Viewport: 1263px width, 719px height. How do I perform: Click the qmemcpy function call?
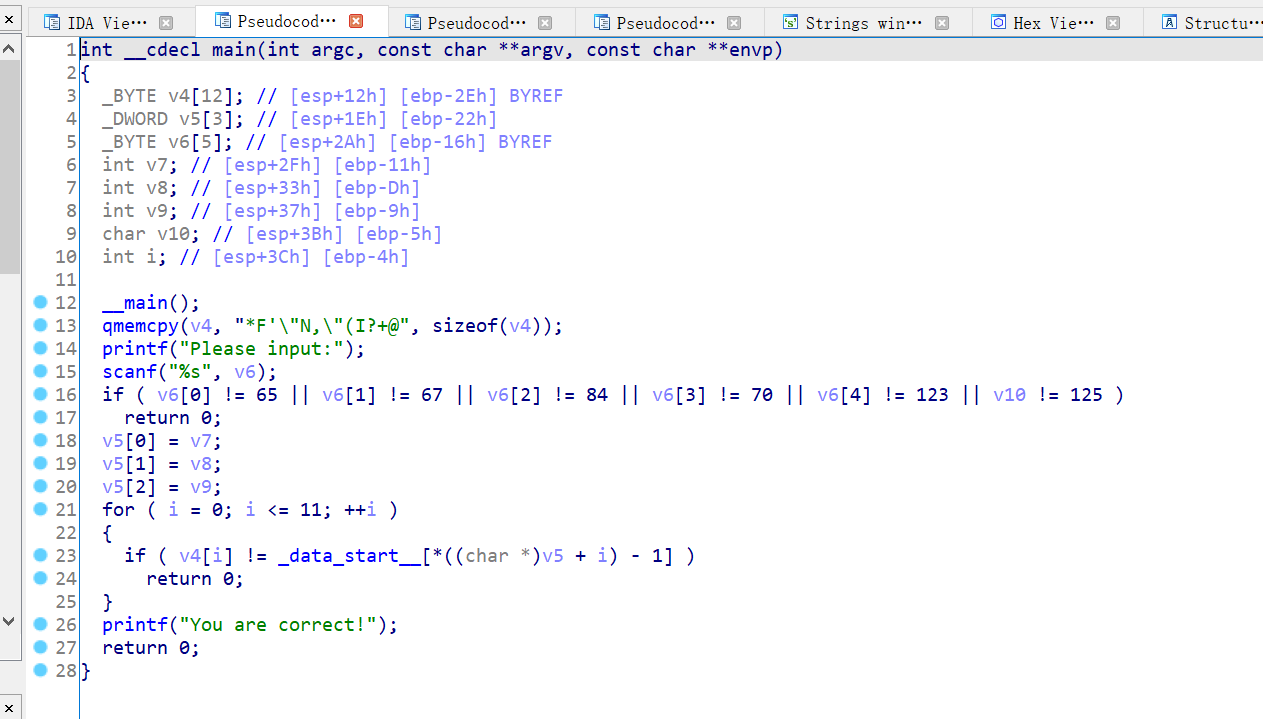140,326
